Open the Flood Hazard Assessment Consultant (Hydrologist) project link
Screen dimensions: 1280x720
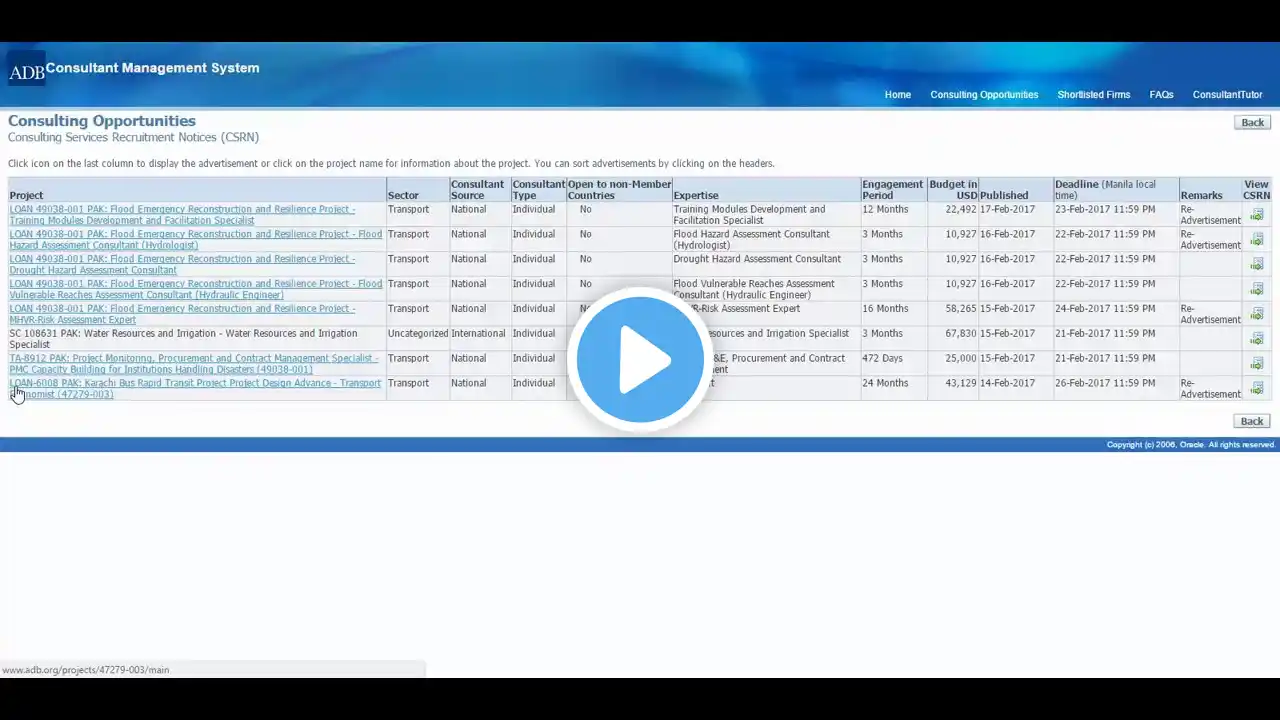(196, 240)
